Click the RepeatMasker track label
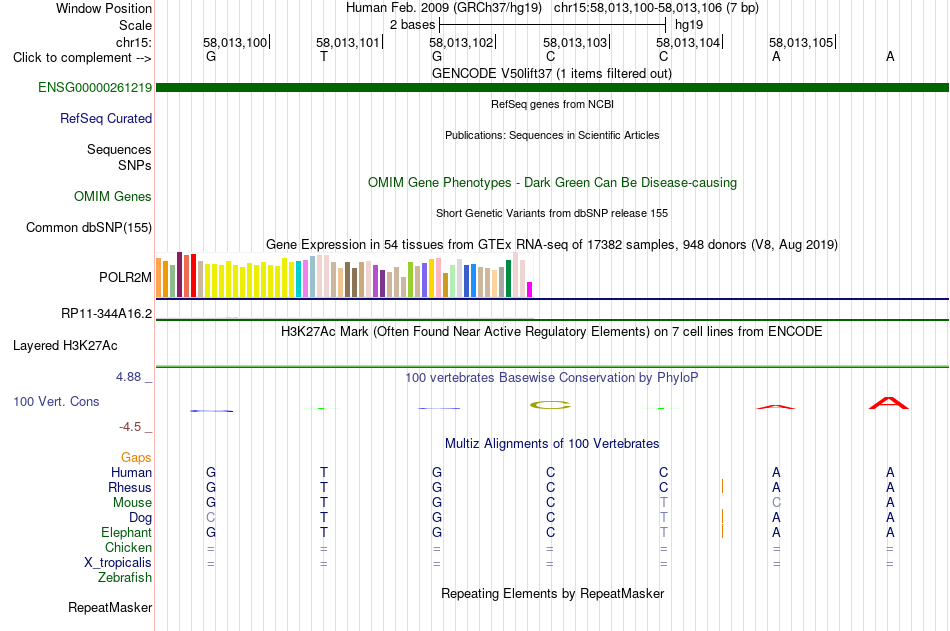The height and width of the screenshot is (631, 950). point(110,607)
